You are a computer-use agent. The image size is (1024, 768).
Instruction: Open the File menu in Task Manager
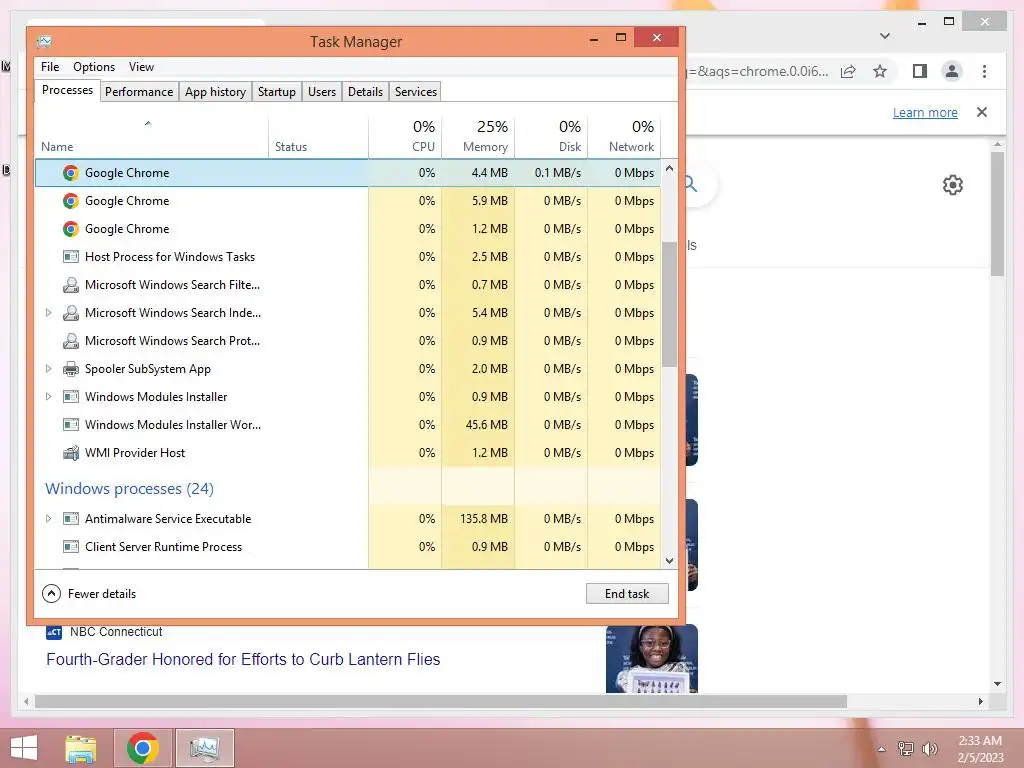50,67
